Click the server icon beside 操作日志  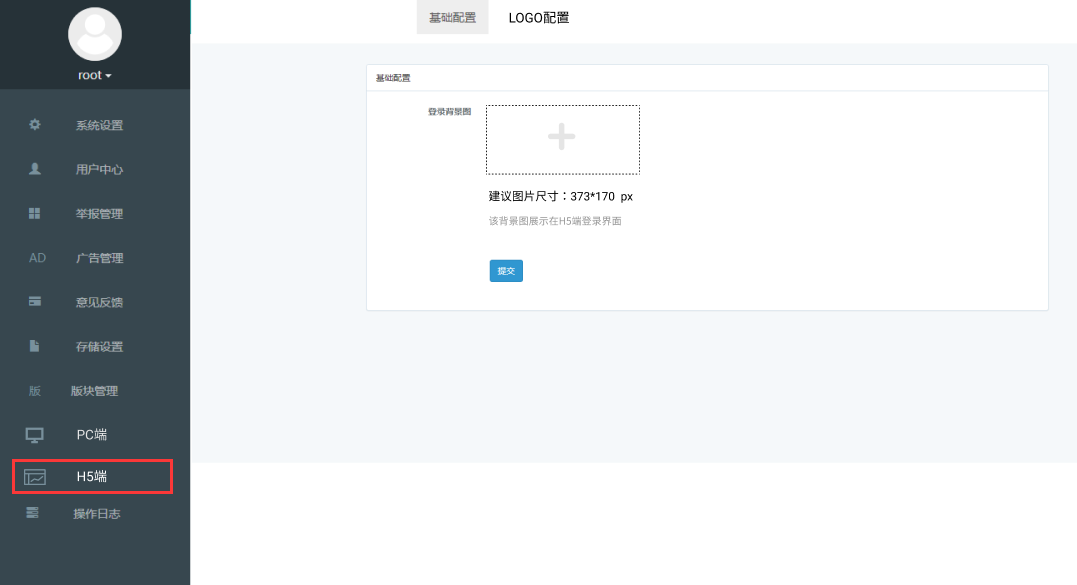coord(32,513)
